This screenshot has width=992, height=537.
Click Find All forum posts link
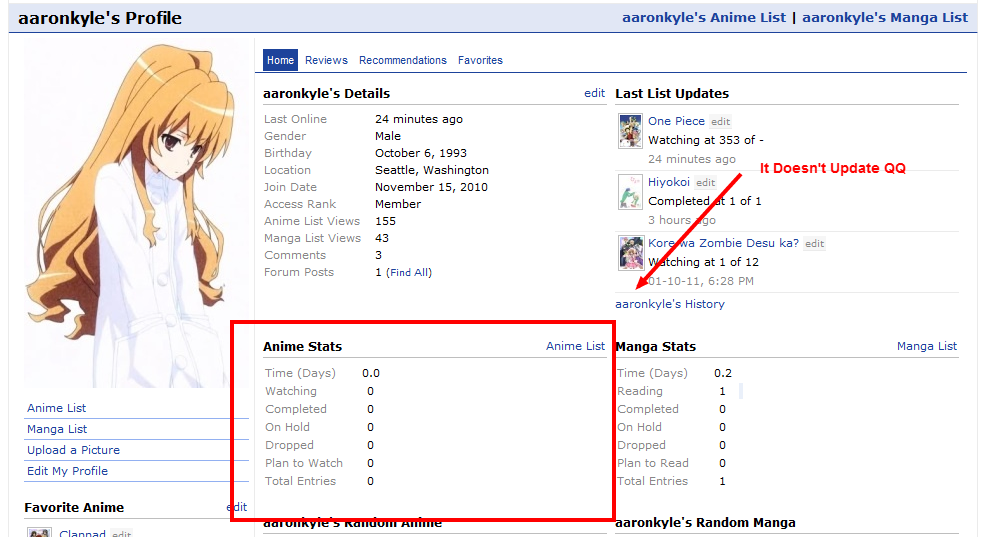[x=409, y=272]
